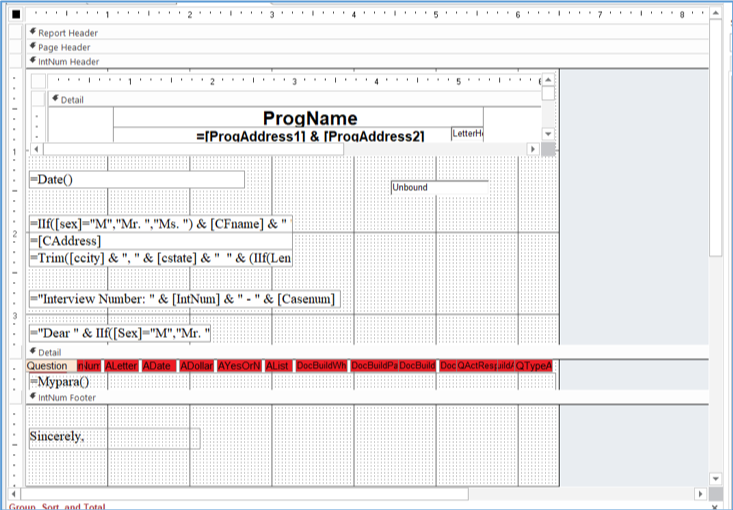Select the =Date() text box
Viewport: 733px width, 510px height.
click(x=136, y=179)
